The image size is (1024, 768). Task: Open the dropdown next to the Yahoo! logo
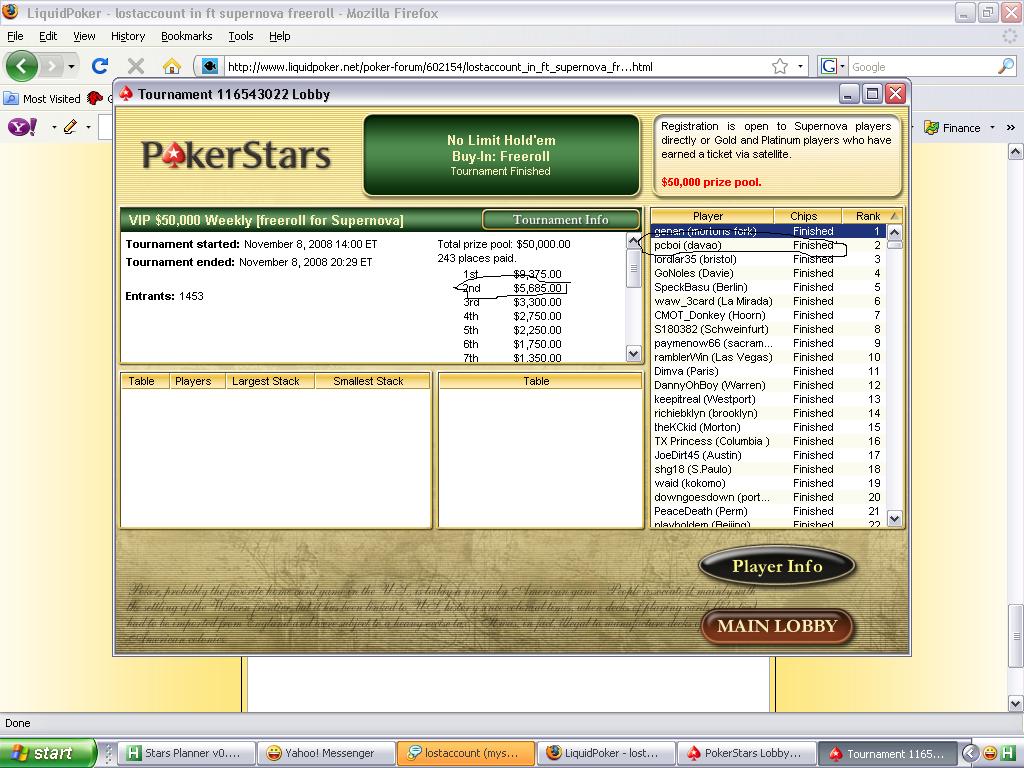(54, 127)
